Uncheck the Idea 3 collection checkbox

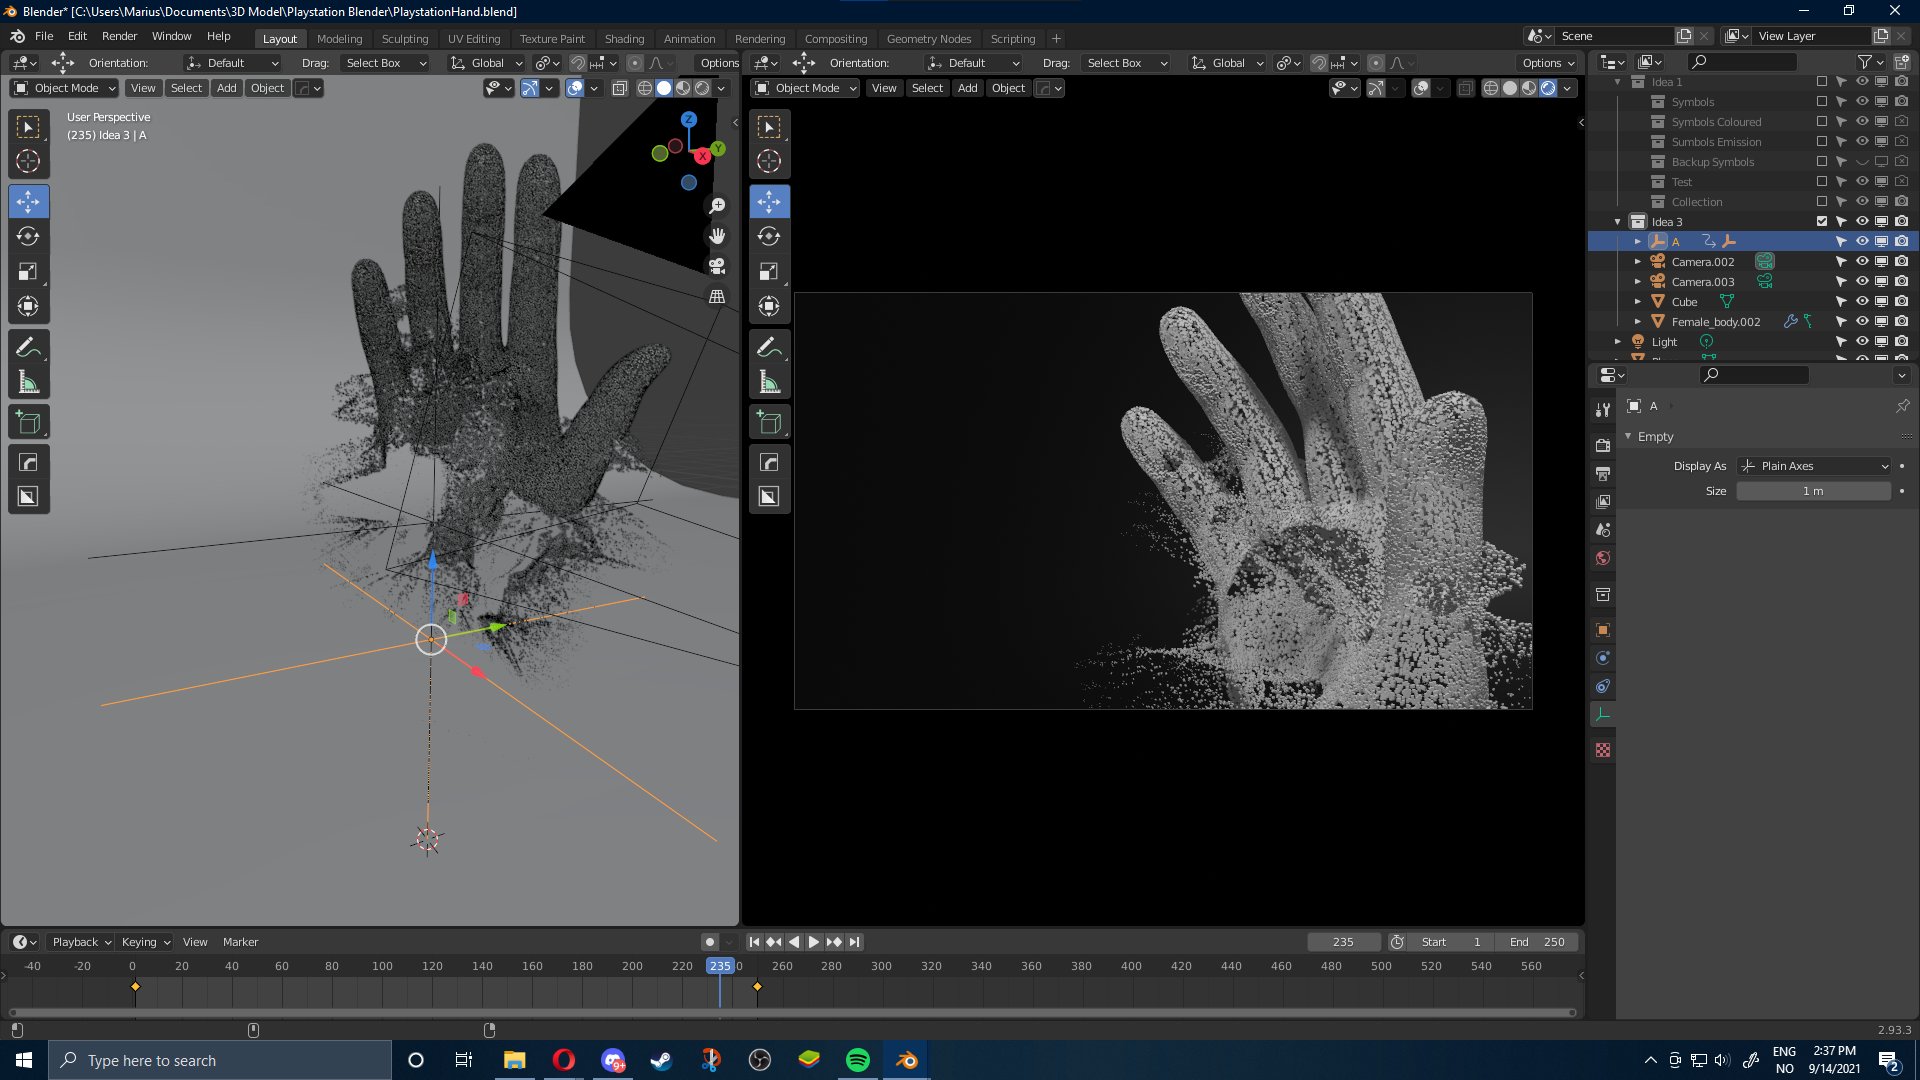1822,221
